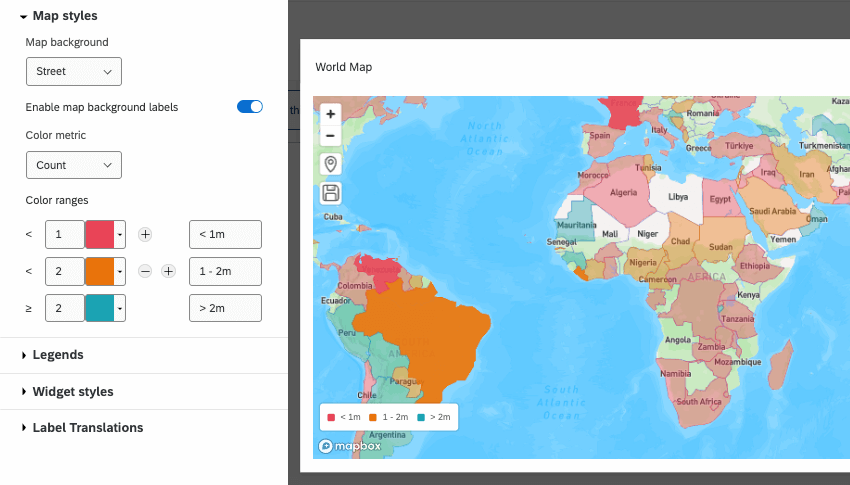Click the orange color swatch
Screen dimensions: 850x485
(100, 271)
